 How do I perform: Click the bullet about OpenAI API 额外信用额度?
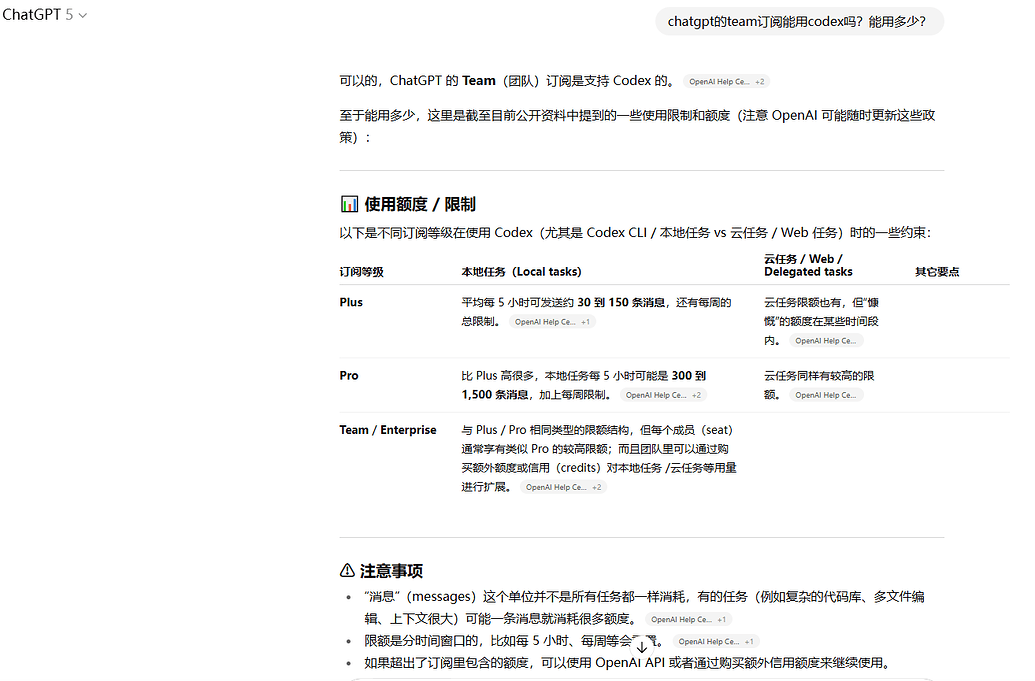[626, 663]
